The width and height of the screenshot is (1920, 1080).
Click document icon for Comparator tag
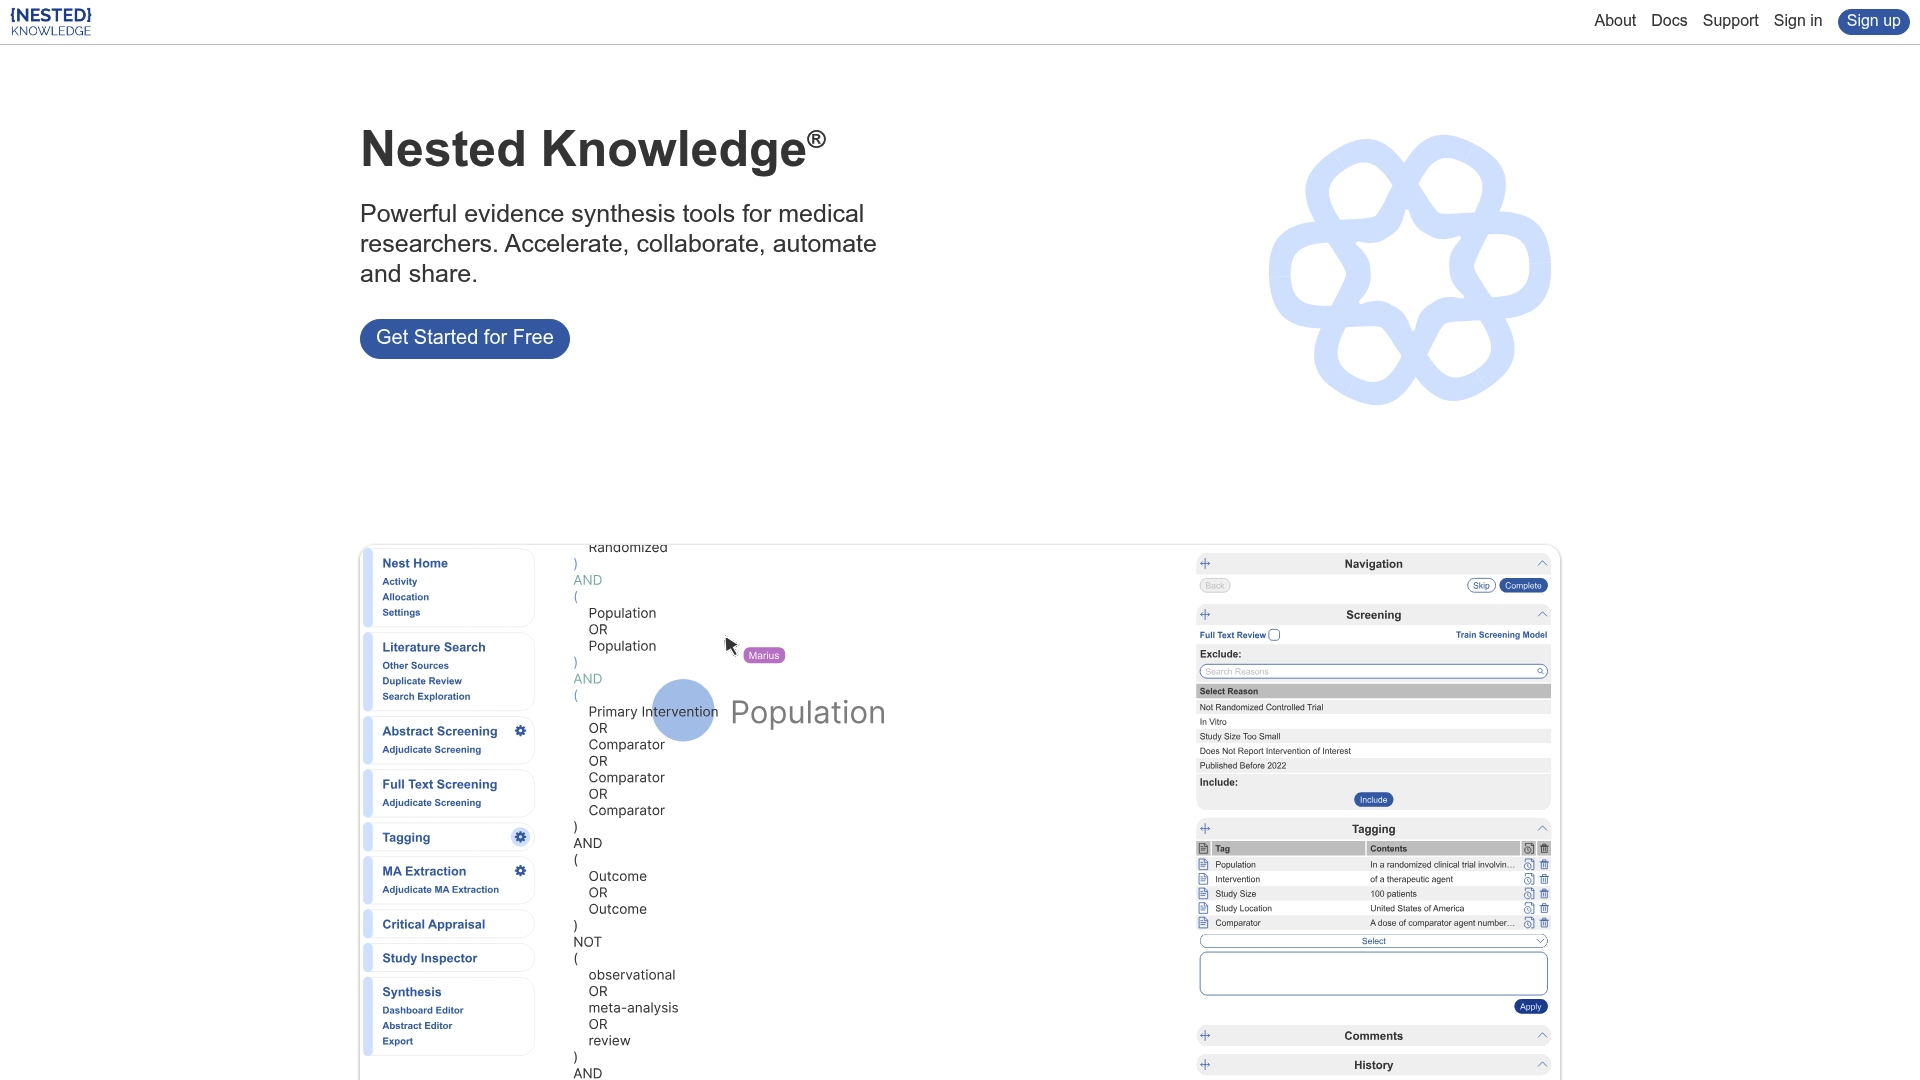pos(1203,923)
